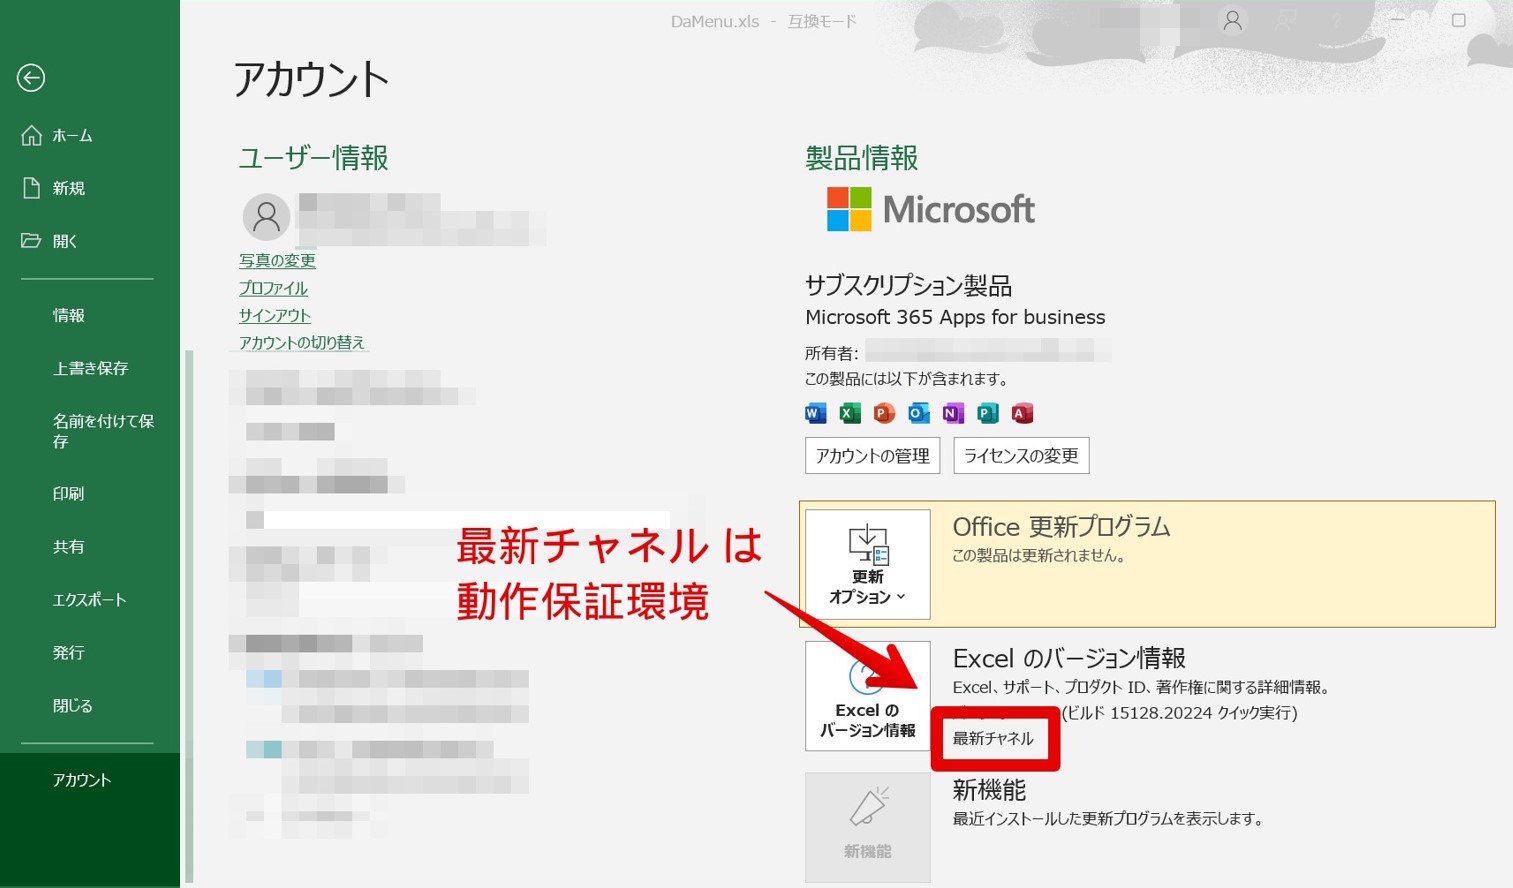This screenshot has height=888, width=1513.
Task: Click the アカウントの切り替え link
Action: point(302,342)
